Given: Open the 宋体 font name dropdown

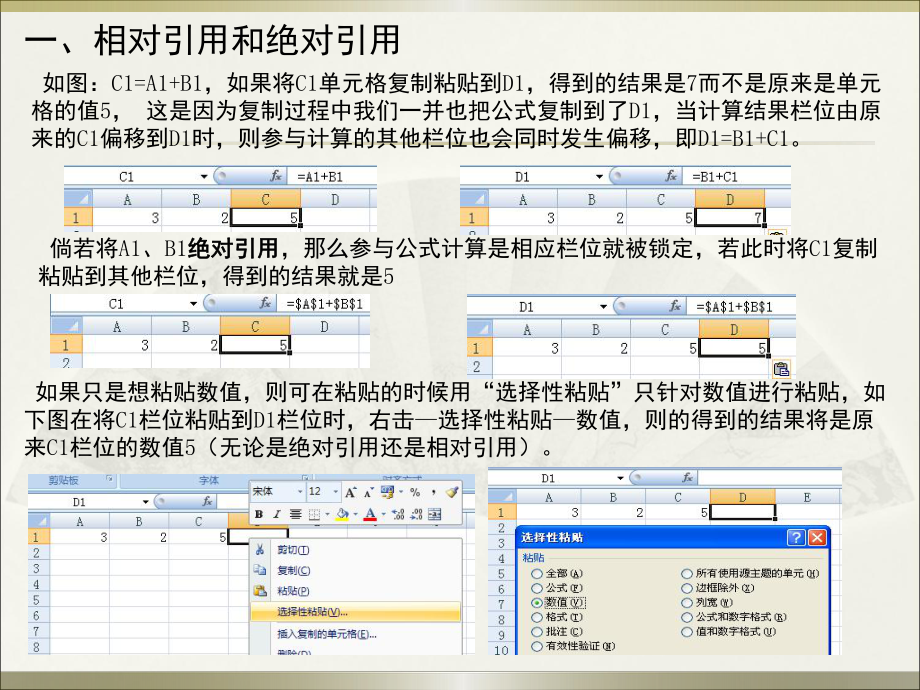Looking at the screenshot, I should pyautogui.click(x=300, y=491).
